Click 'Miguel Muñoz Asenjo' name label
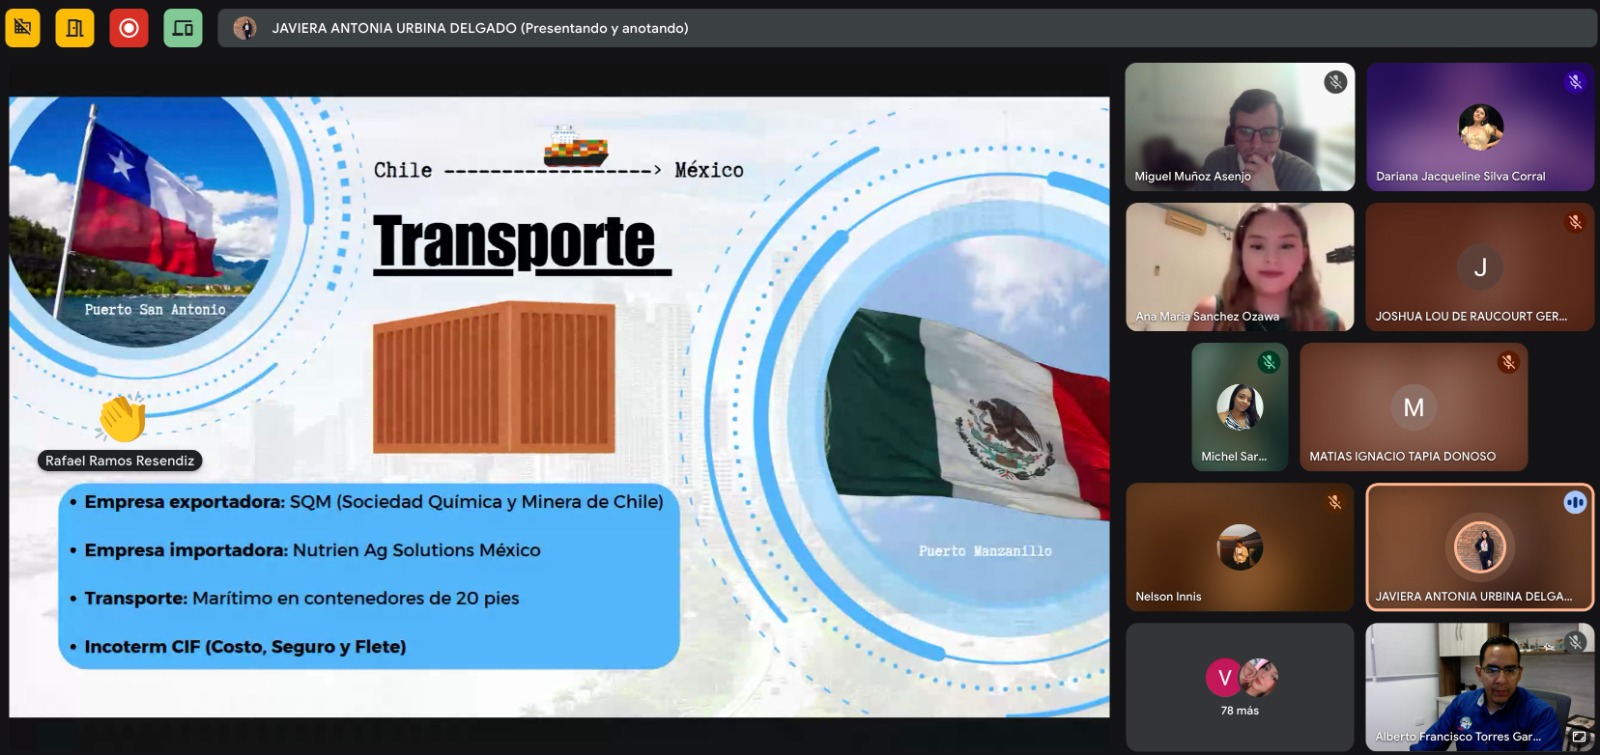This screenshot has width=1600, height=755. tap(1192, 176)
